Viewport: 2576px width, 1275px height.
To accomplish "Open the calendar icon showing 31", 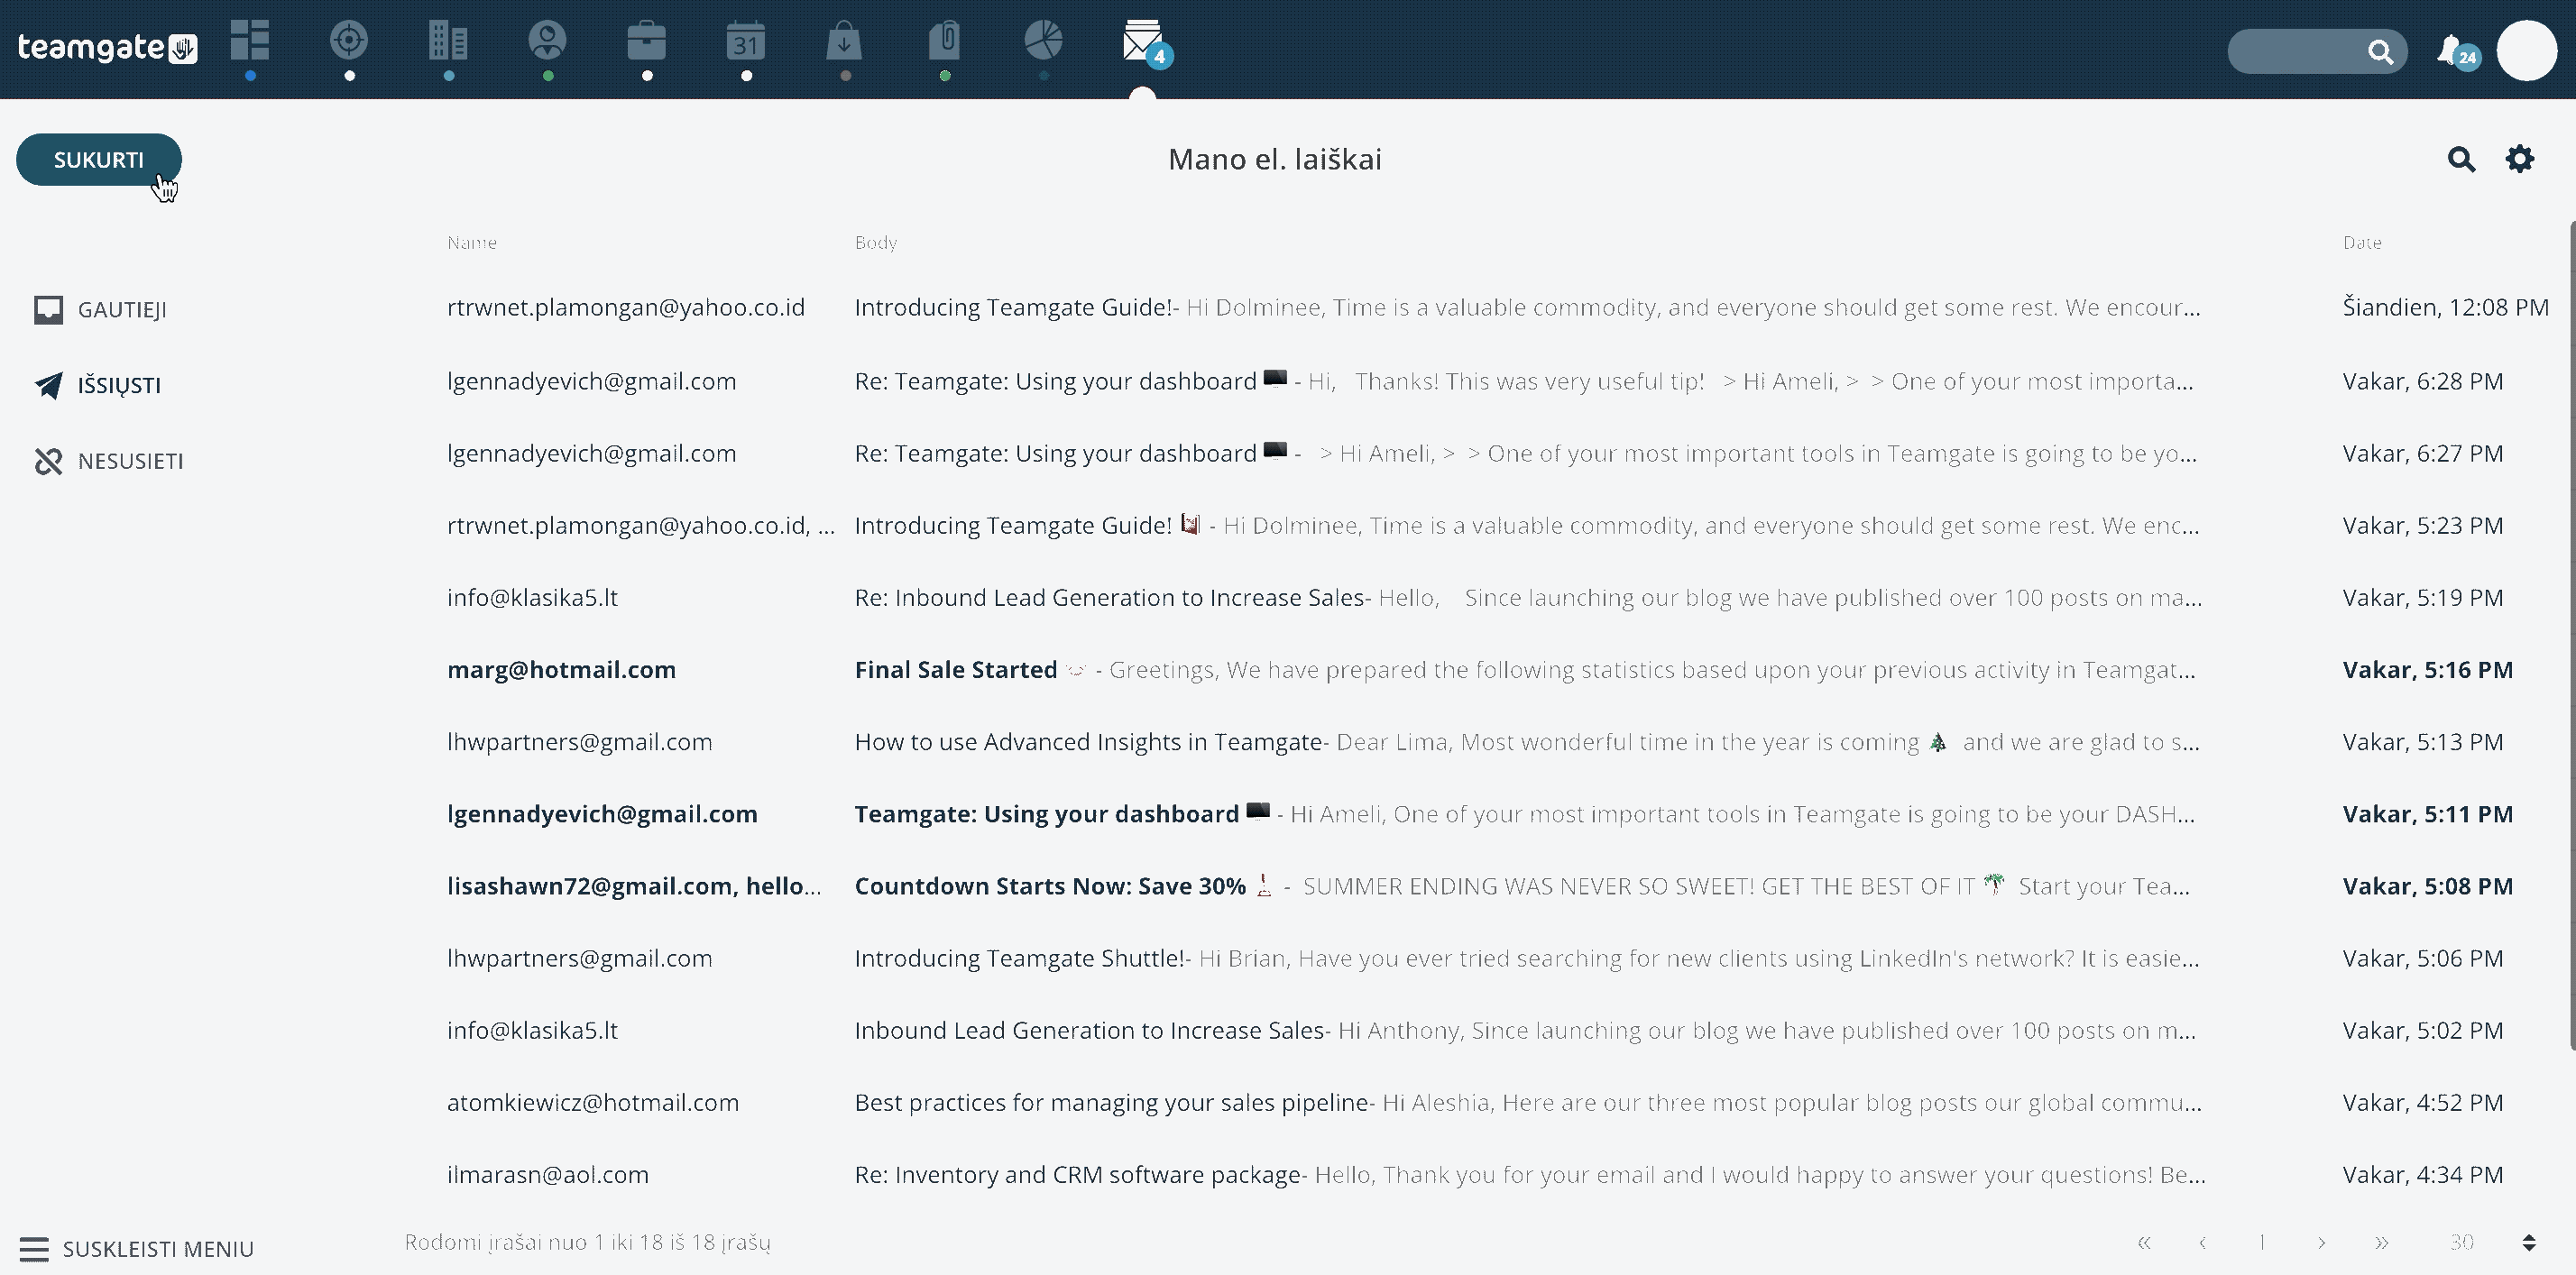I will point(746,41).
